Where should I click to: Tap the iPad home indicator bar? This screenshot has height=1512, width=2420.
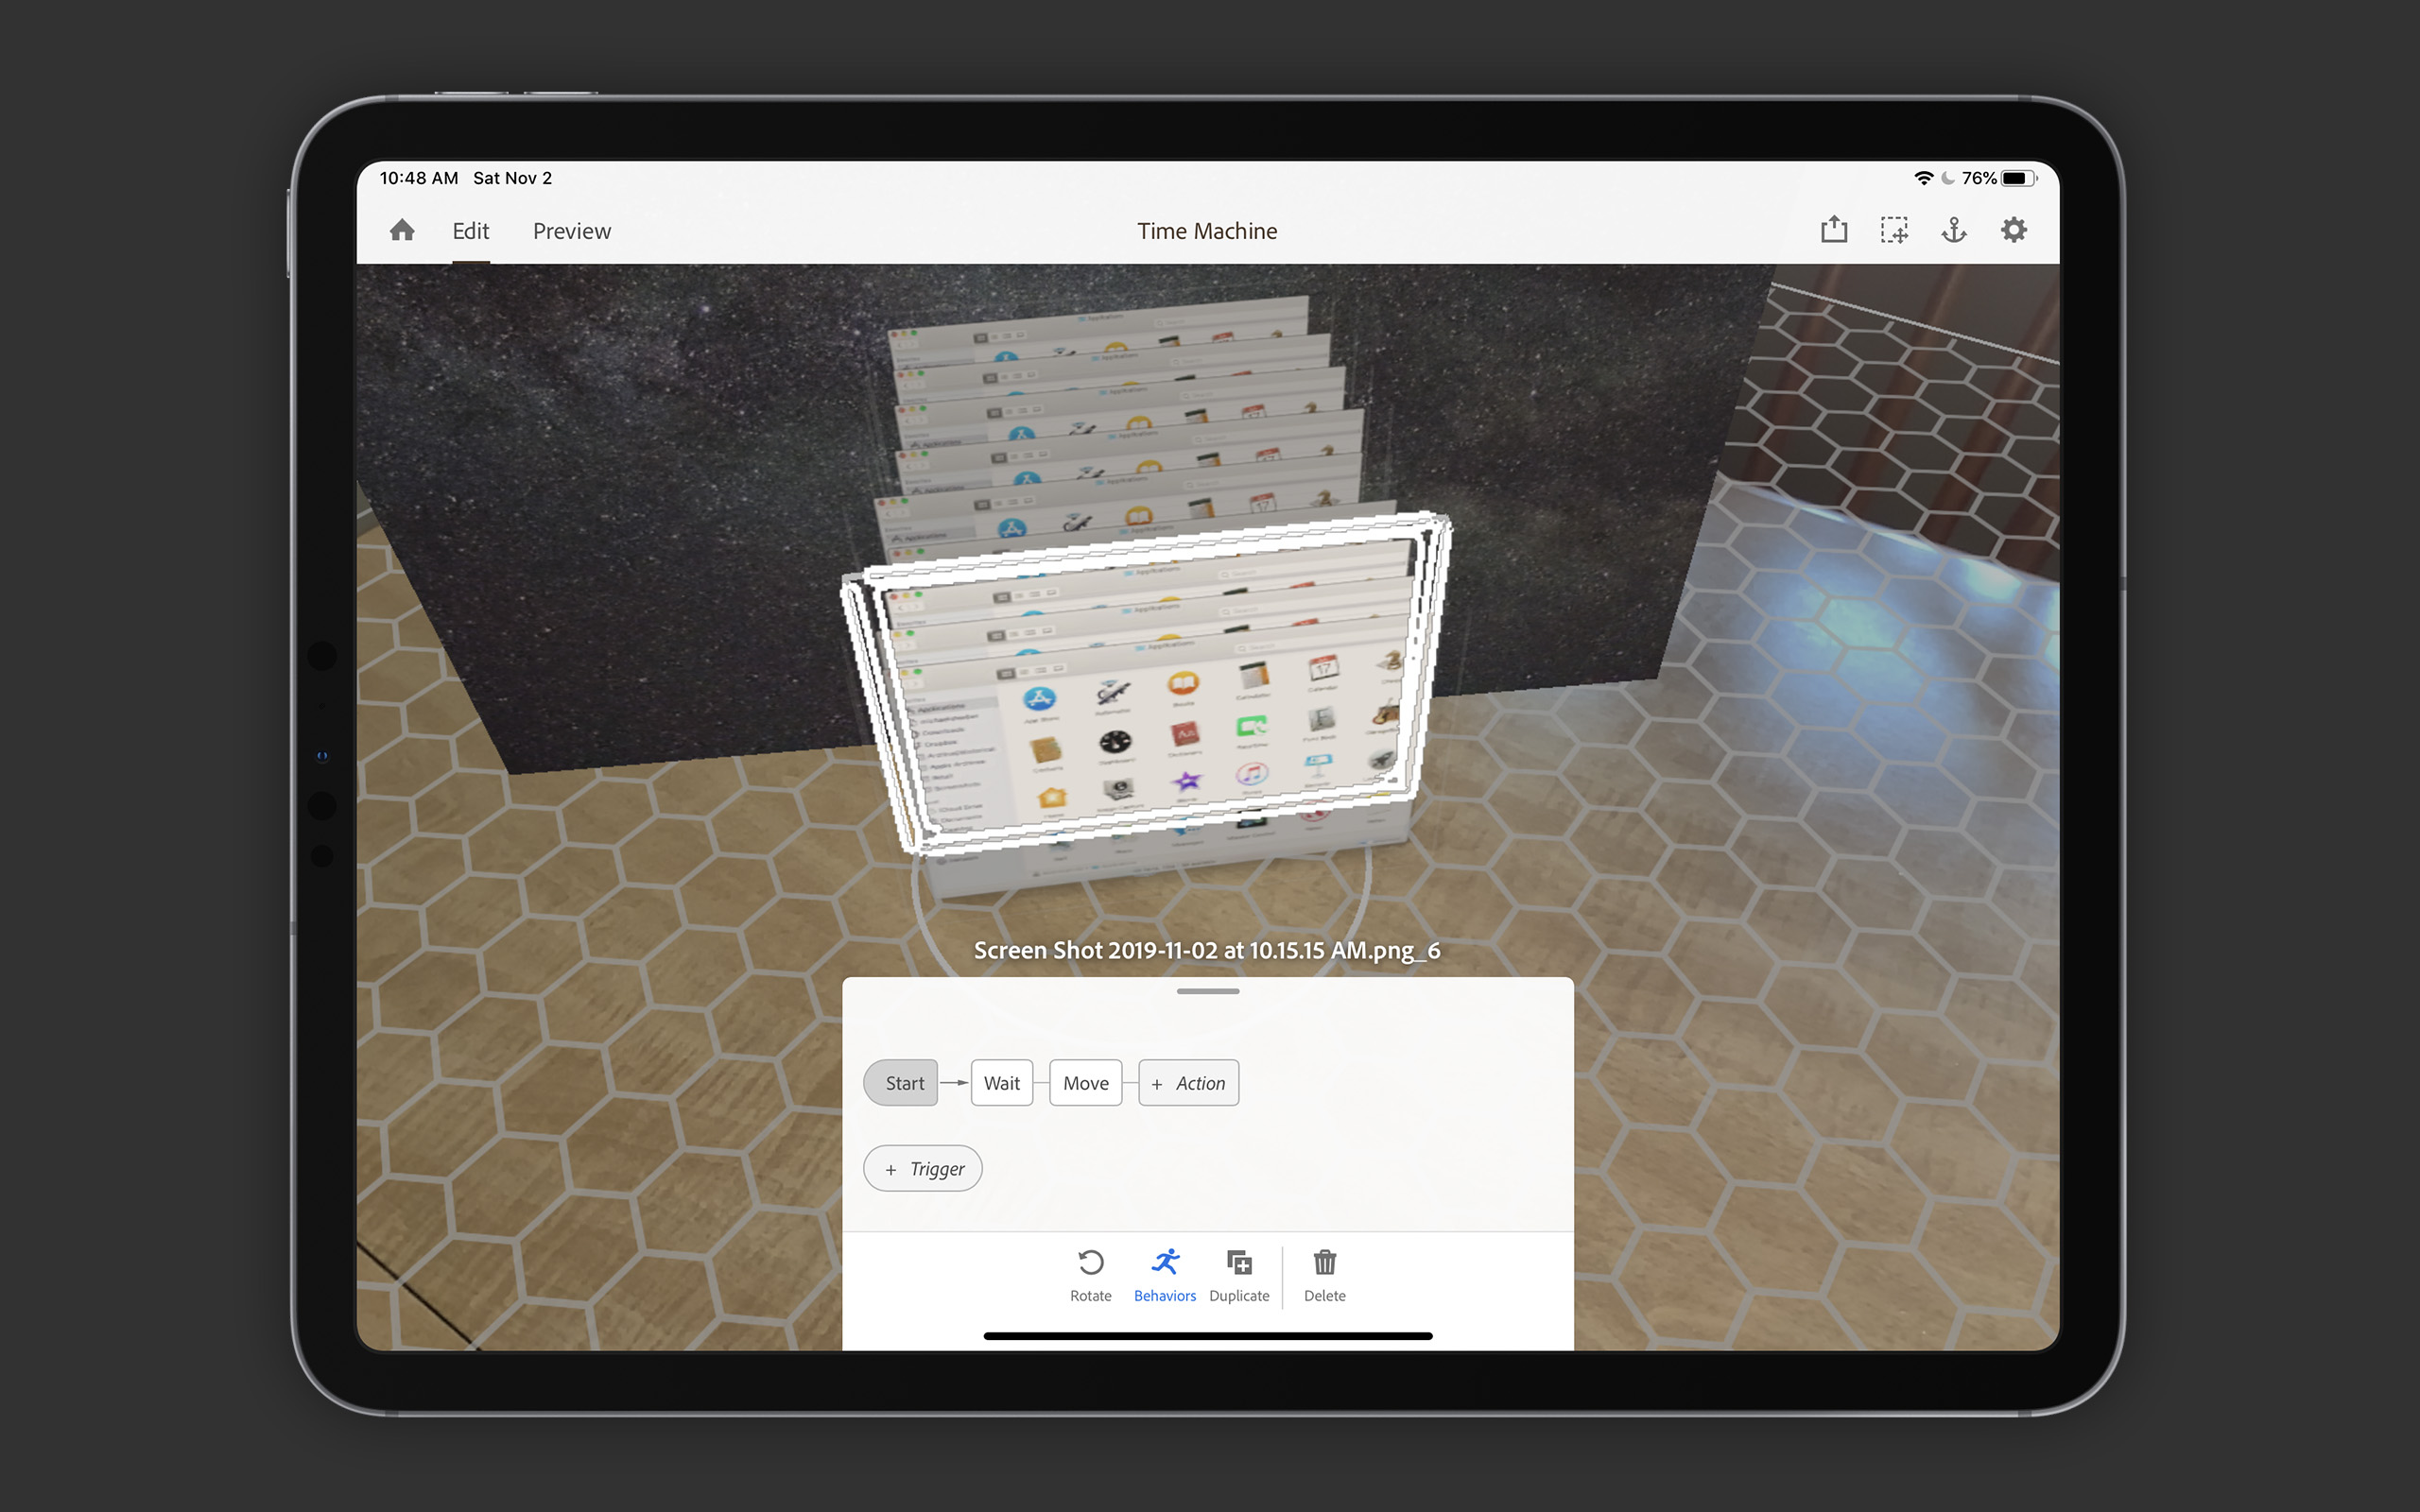click(1207, 1335)
